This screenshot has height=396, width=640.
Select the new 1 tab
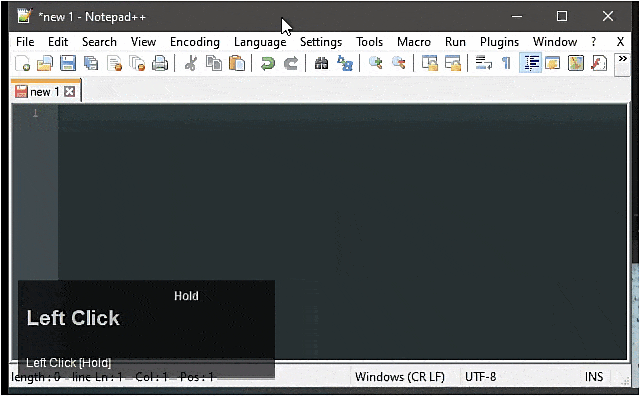[x=45, y=91]
